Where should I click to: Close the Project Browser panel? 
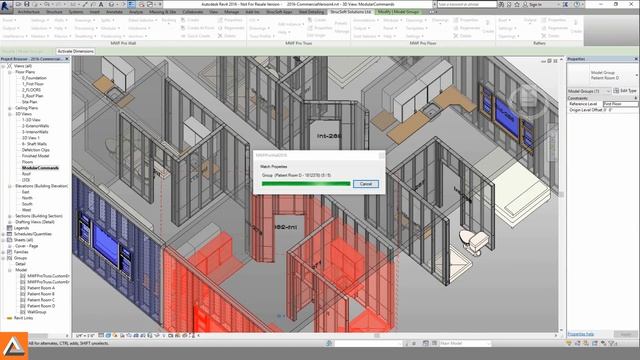click(x=67, y=59)
